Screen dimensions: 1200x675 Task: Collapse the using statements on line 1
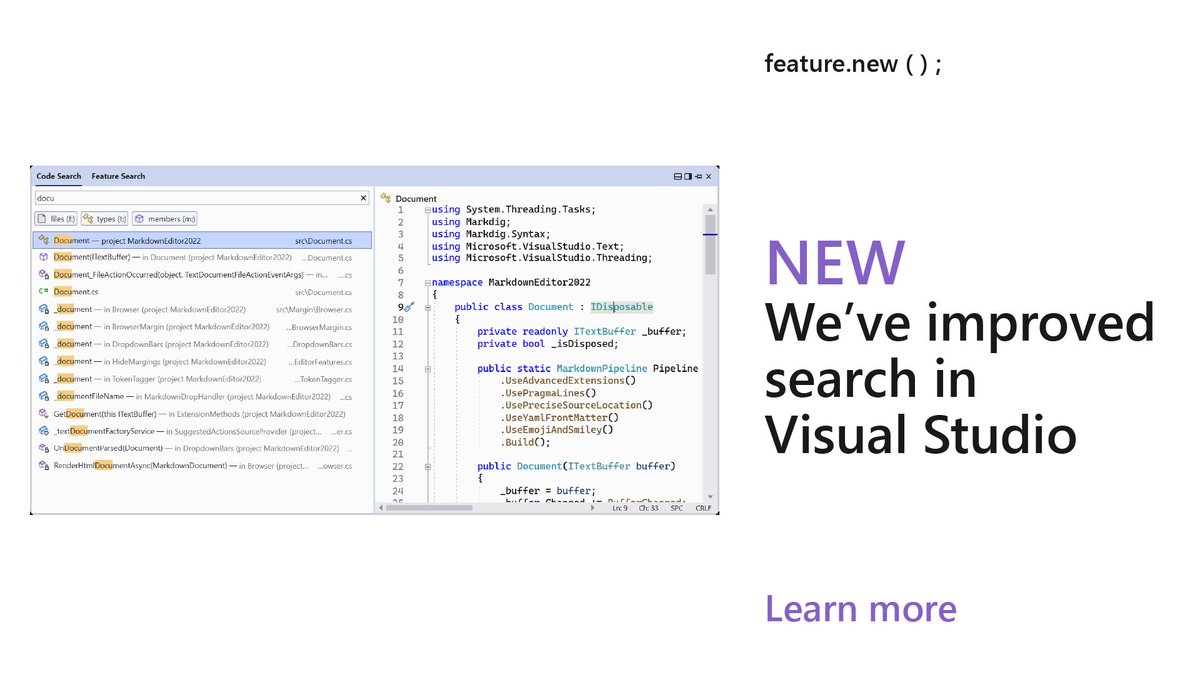[x=427, y=209]
